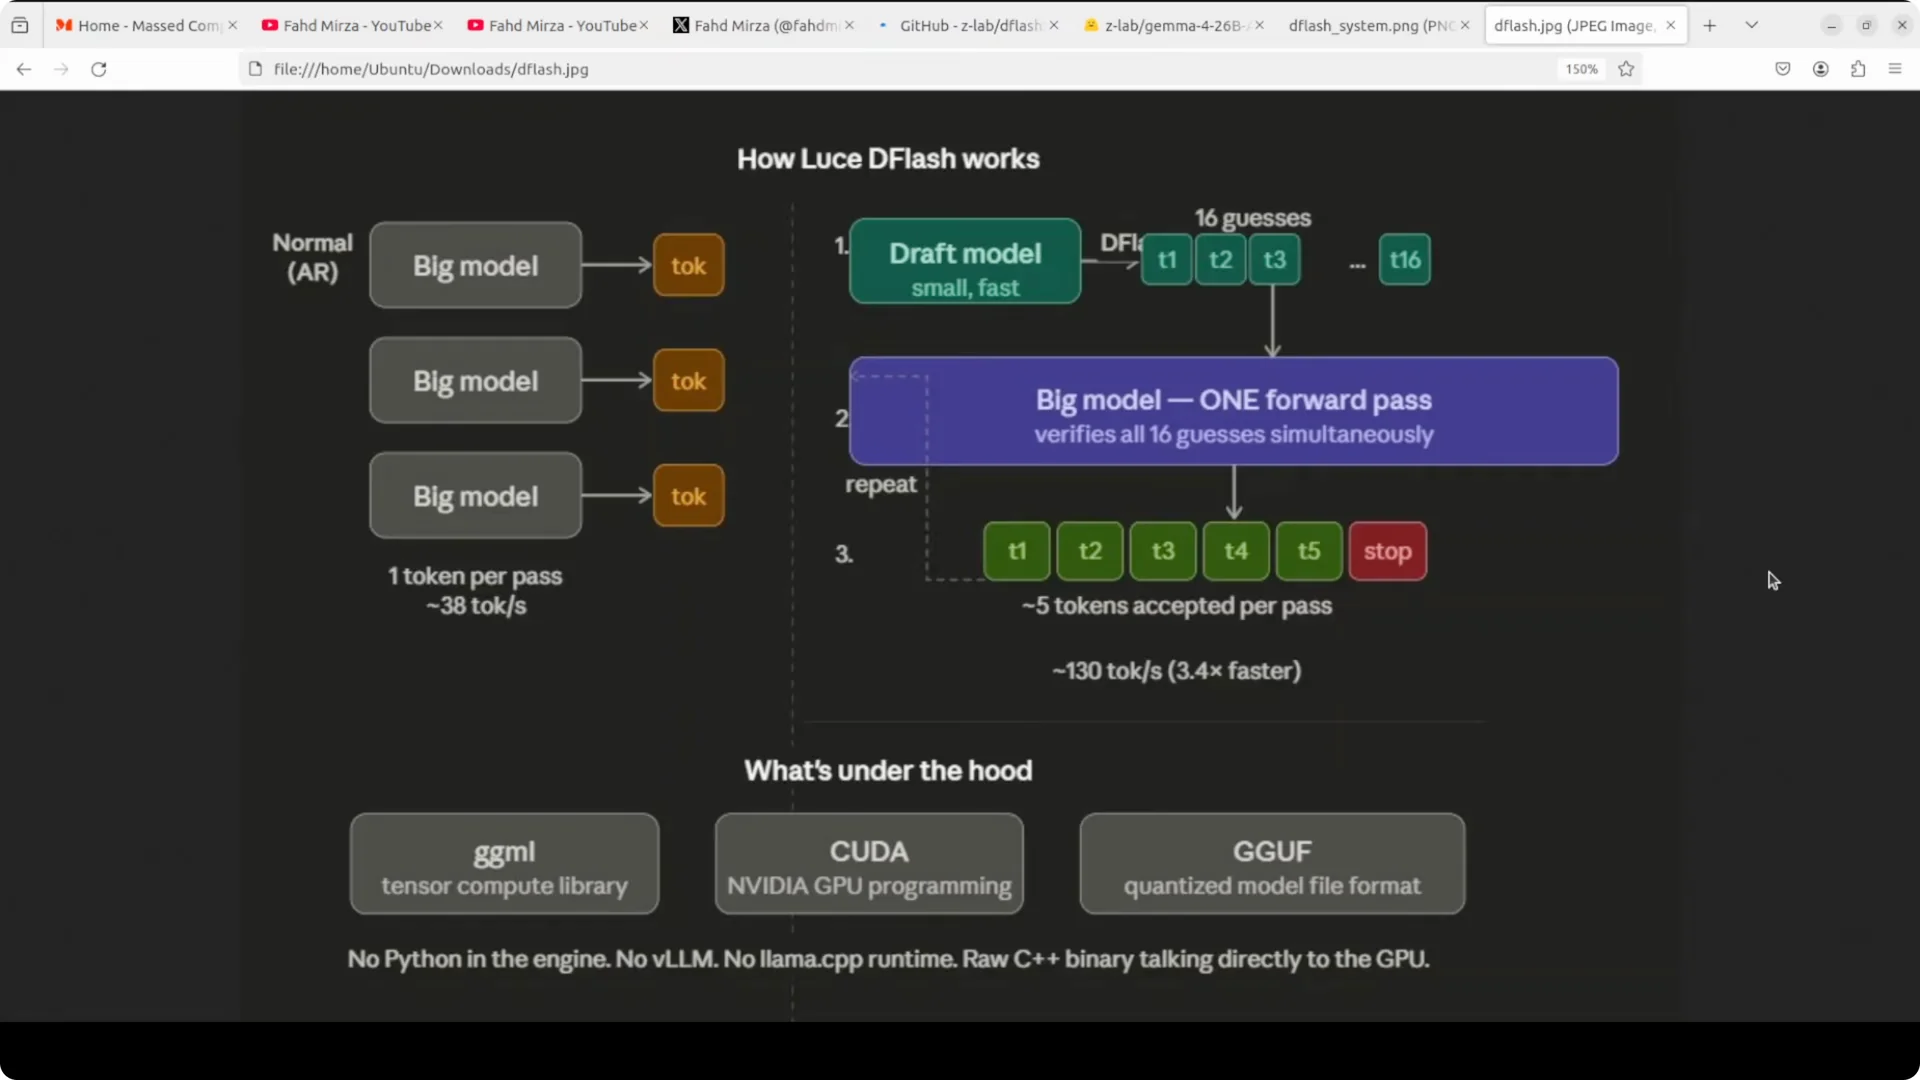
Task: Click the forward navigation arrow
Action: (61, 69)
